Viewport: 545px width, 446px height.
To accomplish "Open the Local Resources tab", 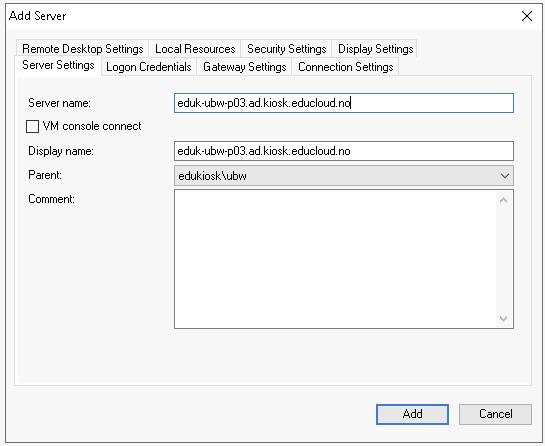I will click(195, 49).
